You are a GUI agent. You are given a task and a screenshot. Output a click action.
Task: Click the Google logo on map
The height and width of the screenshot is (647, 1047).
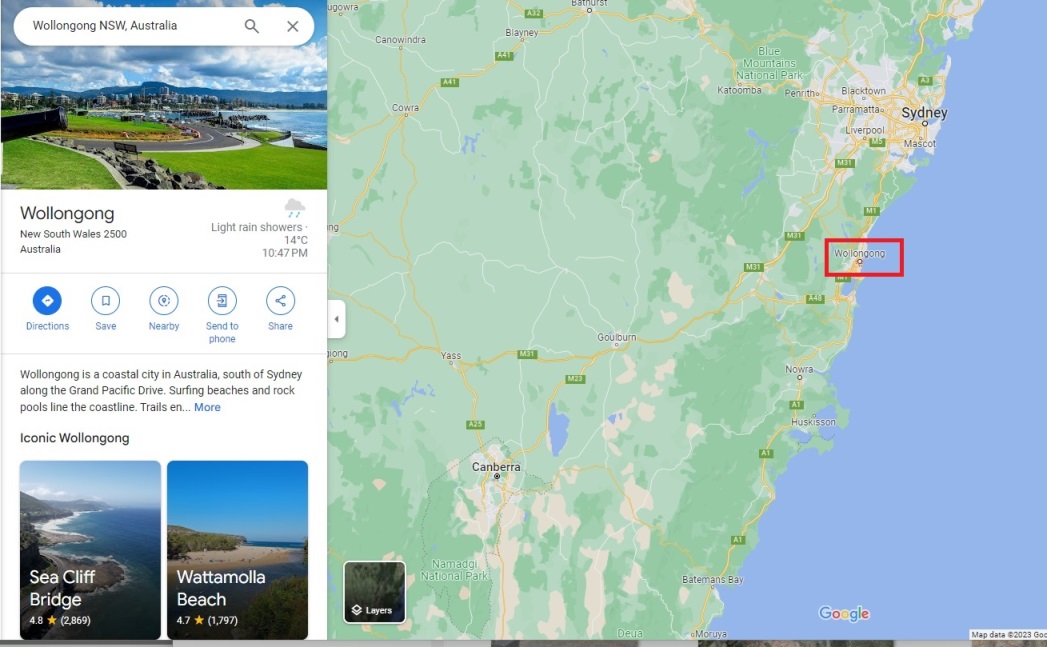(844, 613)
